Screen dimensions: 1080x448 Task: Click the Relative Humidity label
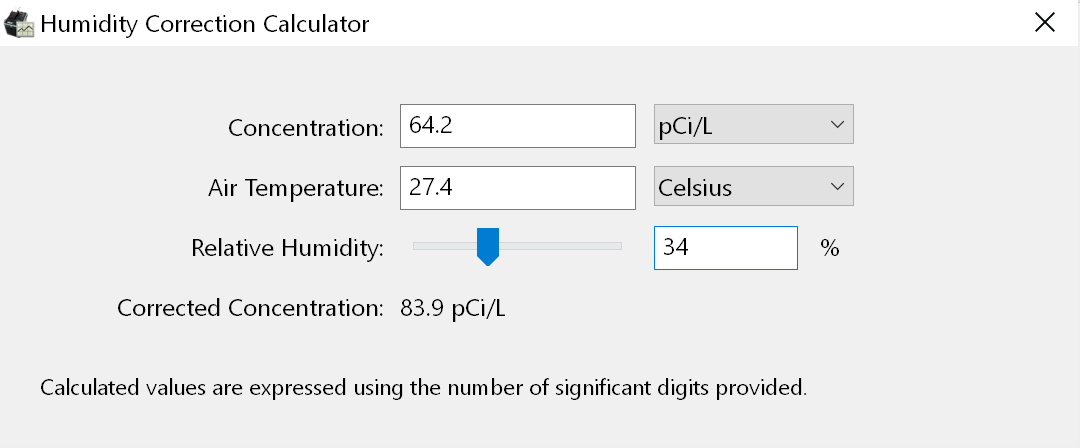[x=287, y=248]
